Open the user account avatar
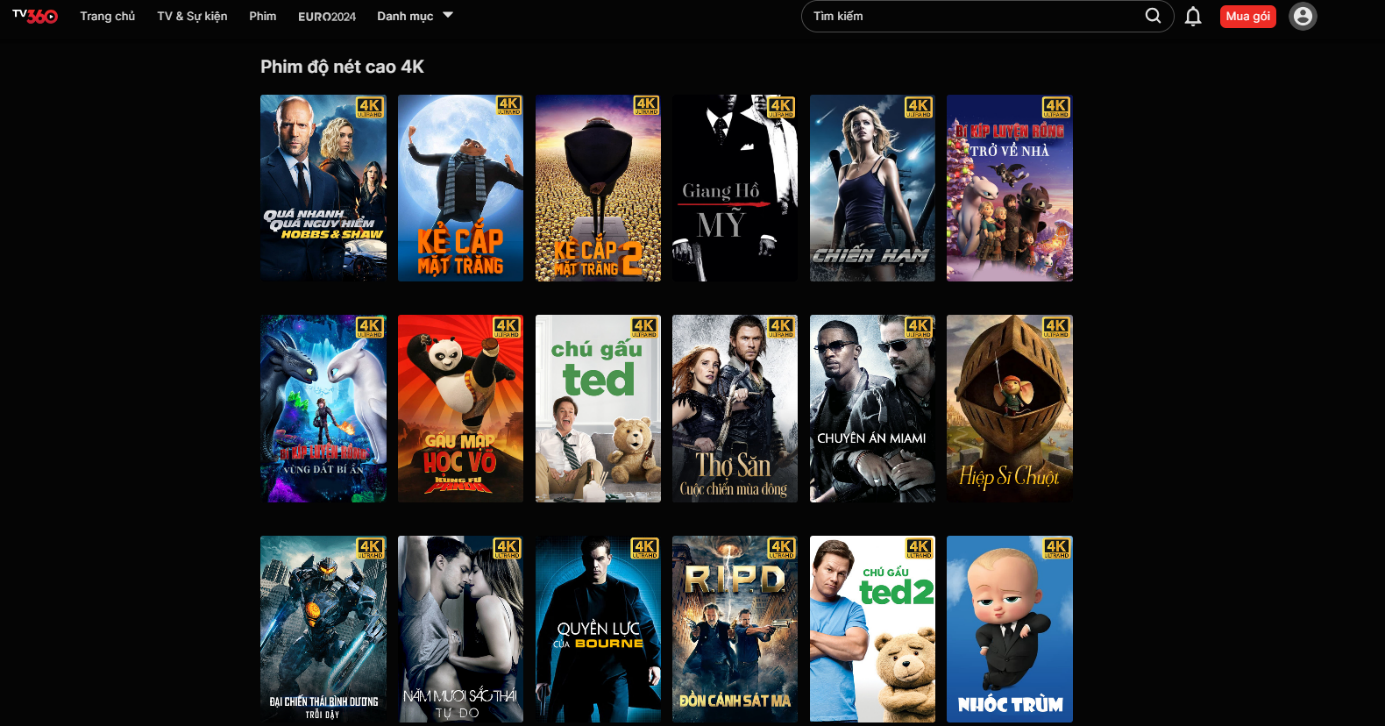Screen dimensions: 1385x726 coord(1303,16)
